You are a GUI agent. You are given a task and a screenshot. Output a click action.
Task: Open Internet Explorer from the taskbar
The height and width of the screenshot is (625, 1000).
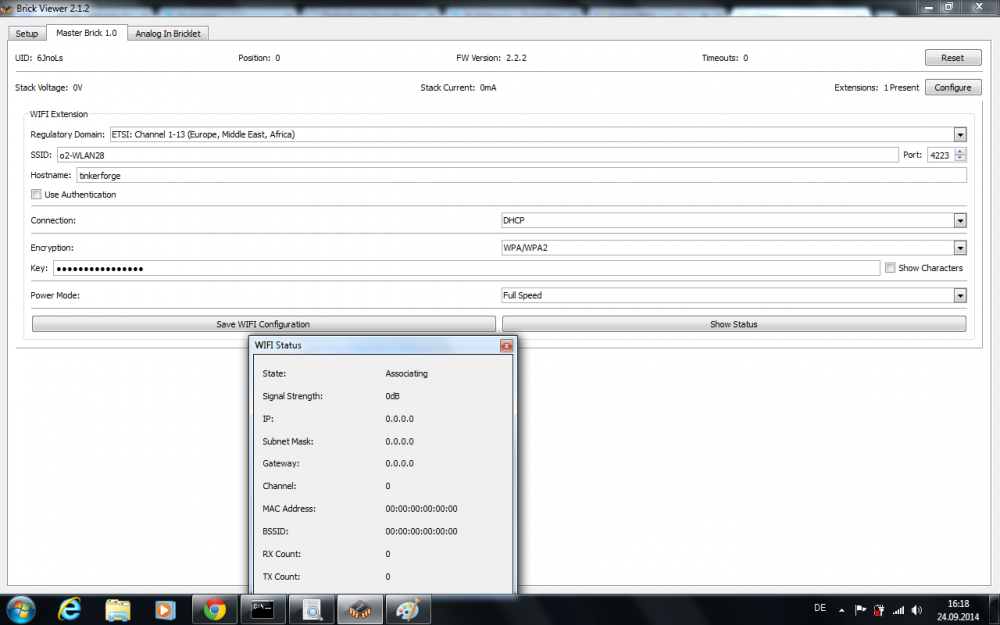pyautogui.click(x=70, y=608)
